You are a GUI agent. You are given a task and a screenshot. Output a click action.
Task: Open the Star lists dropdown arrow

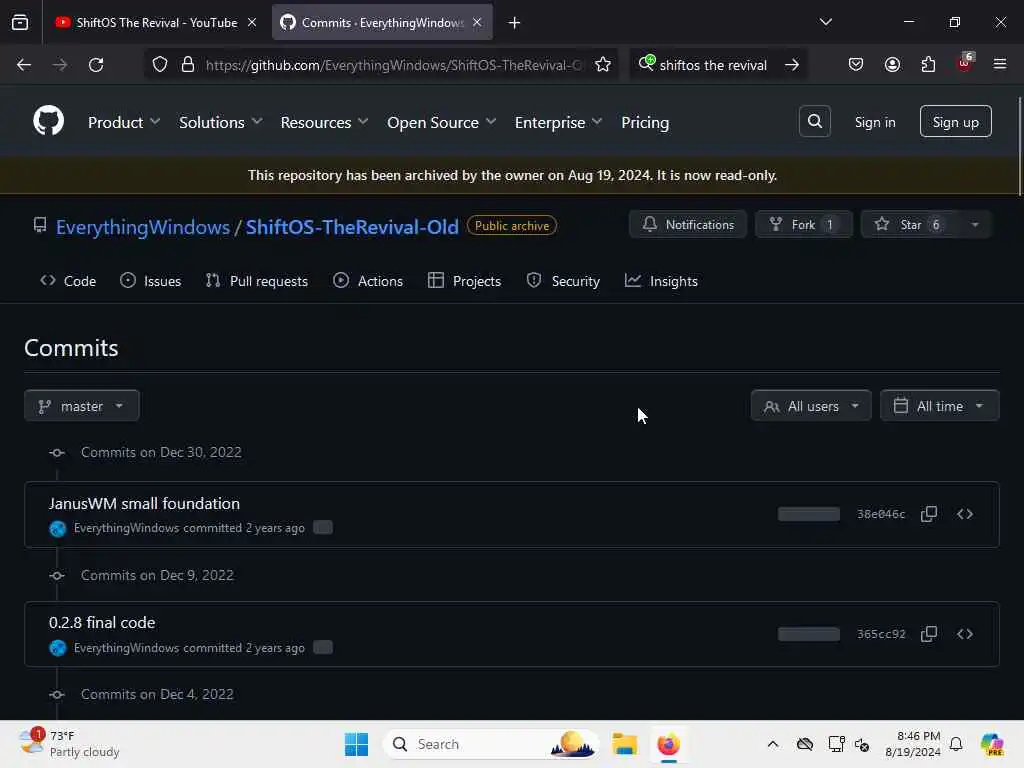pyautogui.click(x=974, y=225)
